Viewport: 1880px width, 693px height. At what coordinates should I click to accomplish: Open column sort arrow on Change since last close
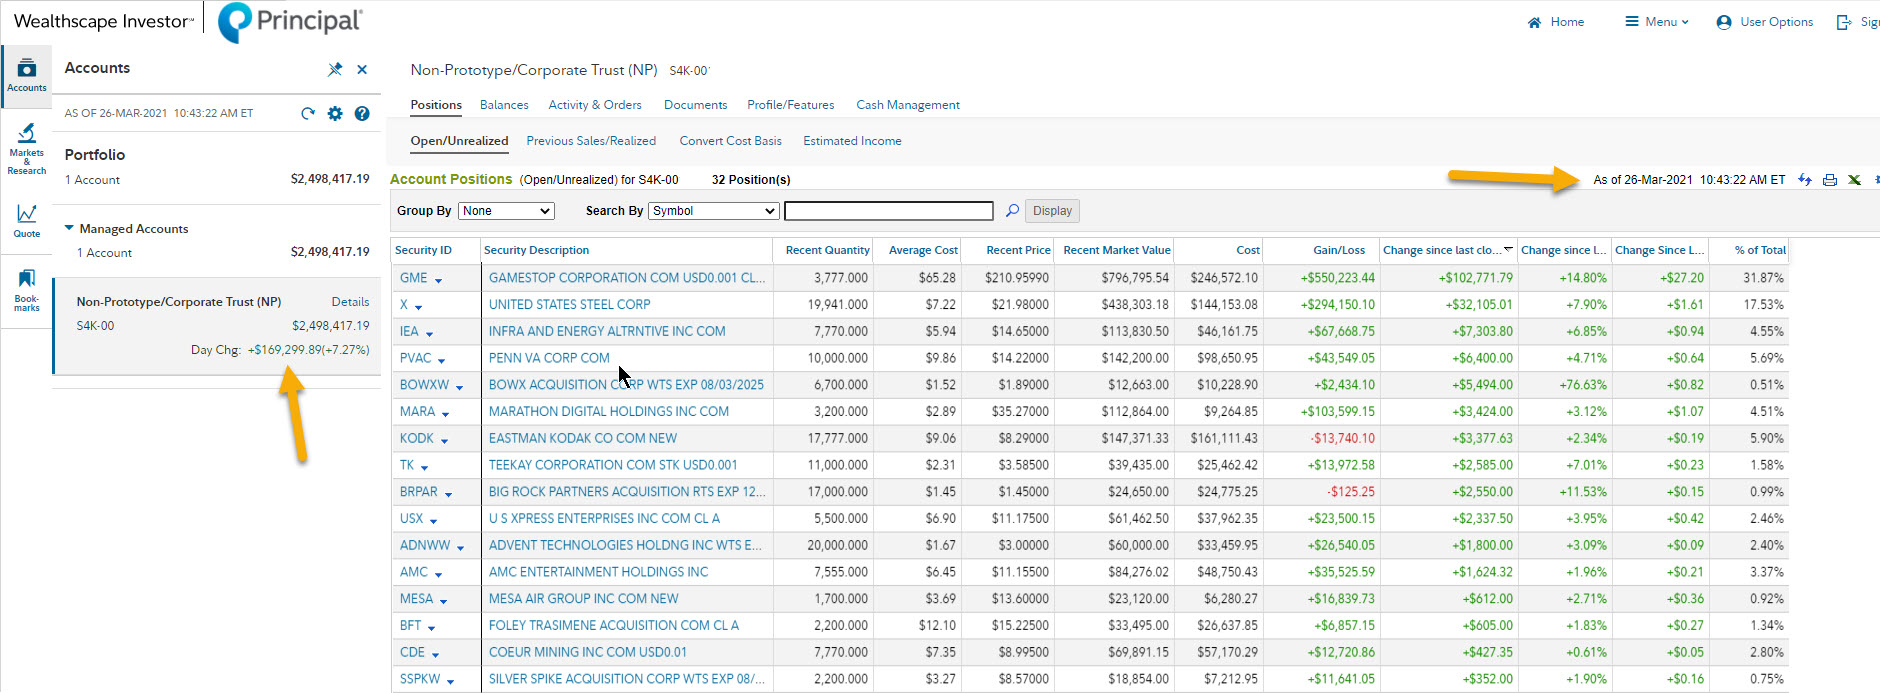[x=1508, y=249]
